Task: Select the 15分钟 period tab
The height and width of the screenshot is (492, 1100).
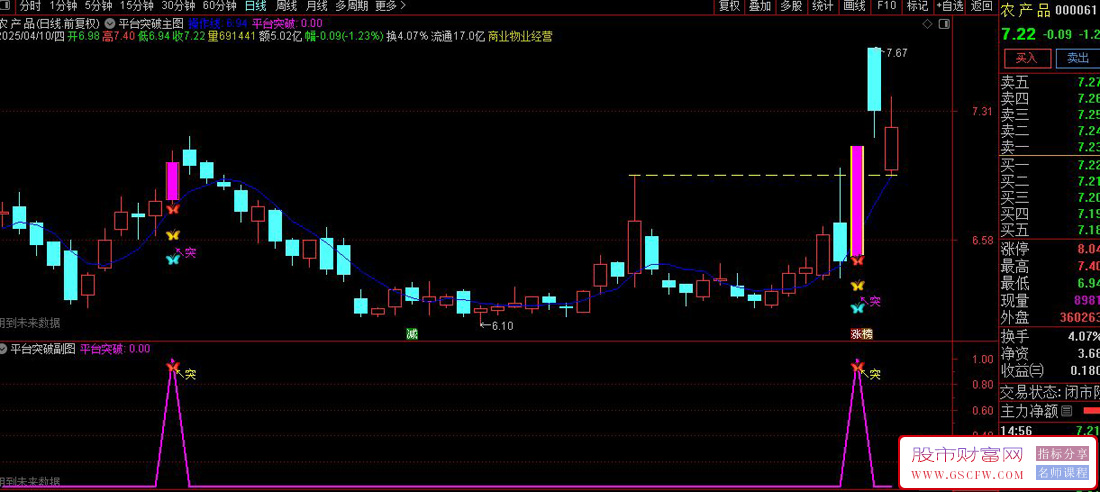Action: (x=136, y=6)
